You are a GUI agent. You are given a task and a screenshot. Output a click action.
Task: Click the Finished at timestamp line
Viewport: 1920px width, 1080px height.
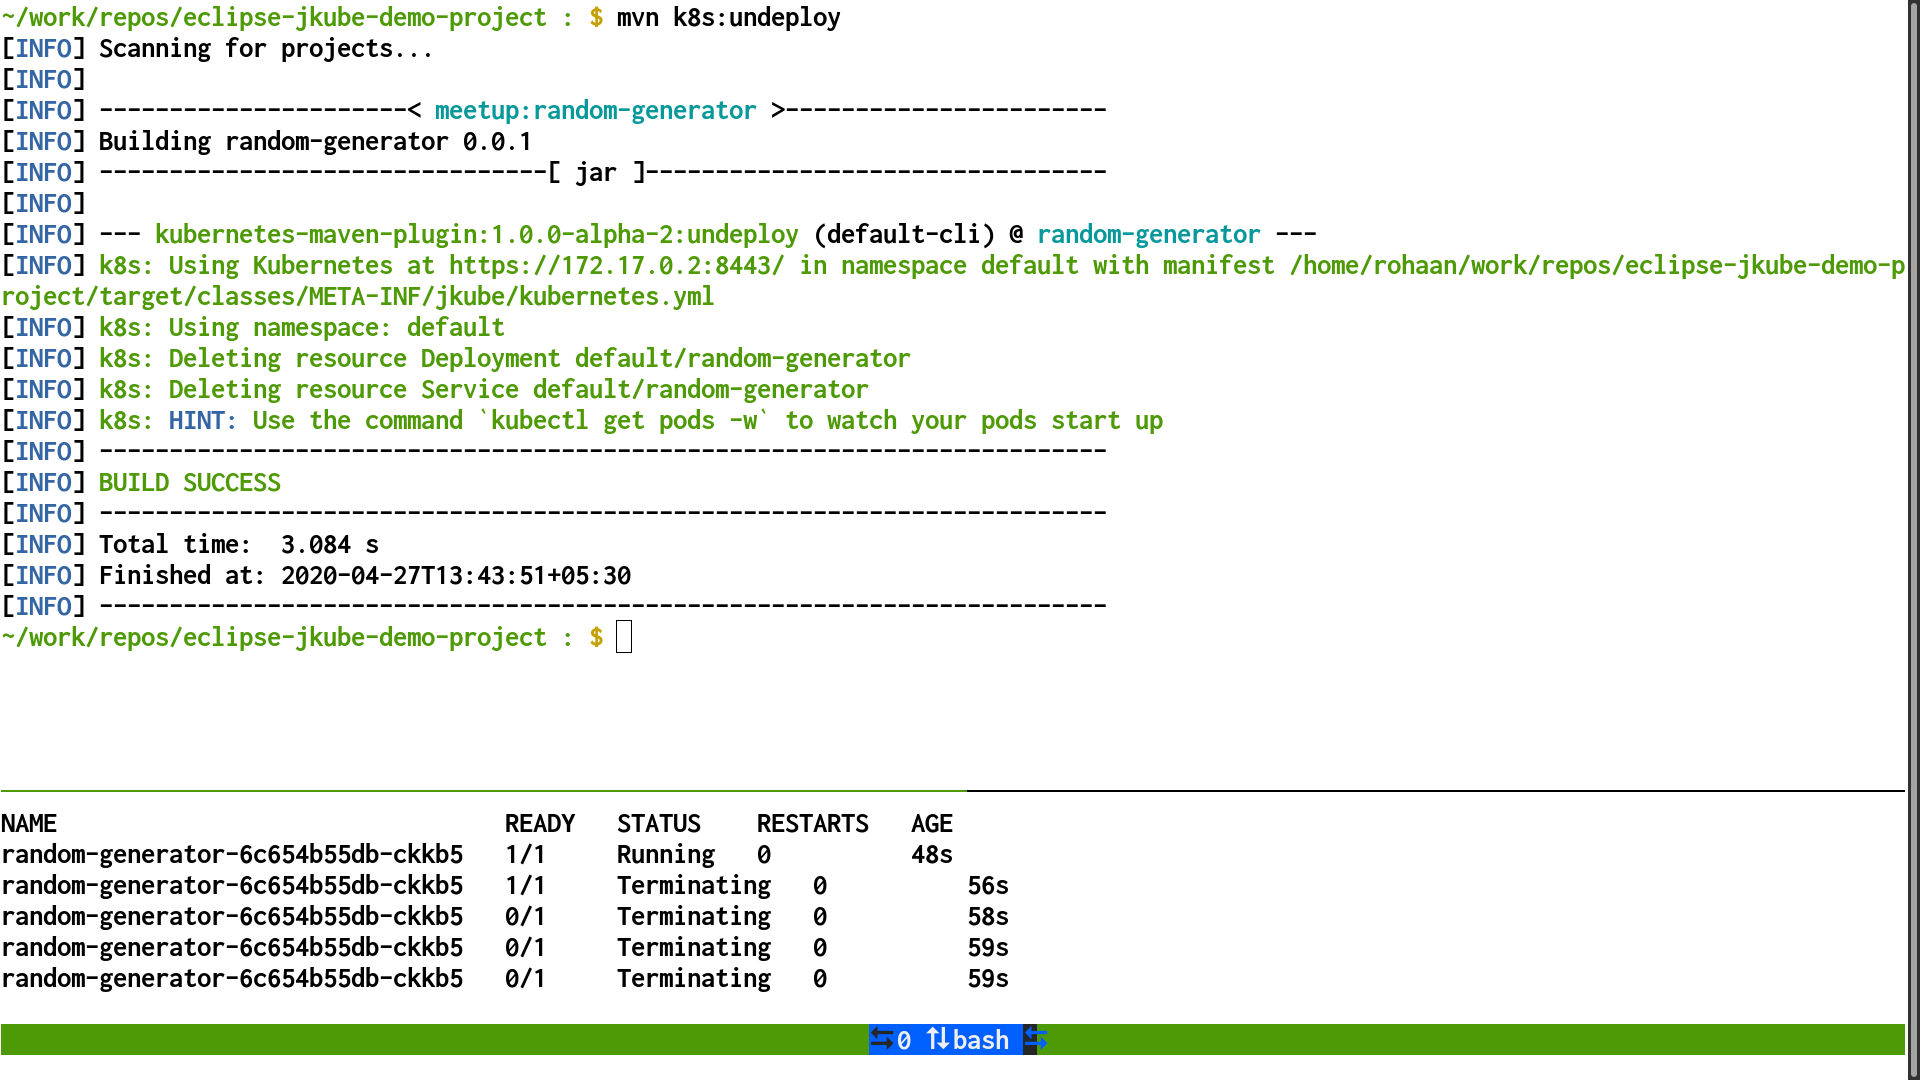point(365,576)
